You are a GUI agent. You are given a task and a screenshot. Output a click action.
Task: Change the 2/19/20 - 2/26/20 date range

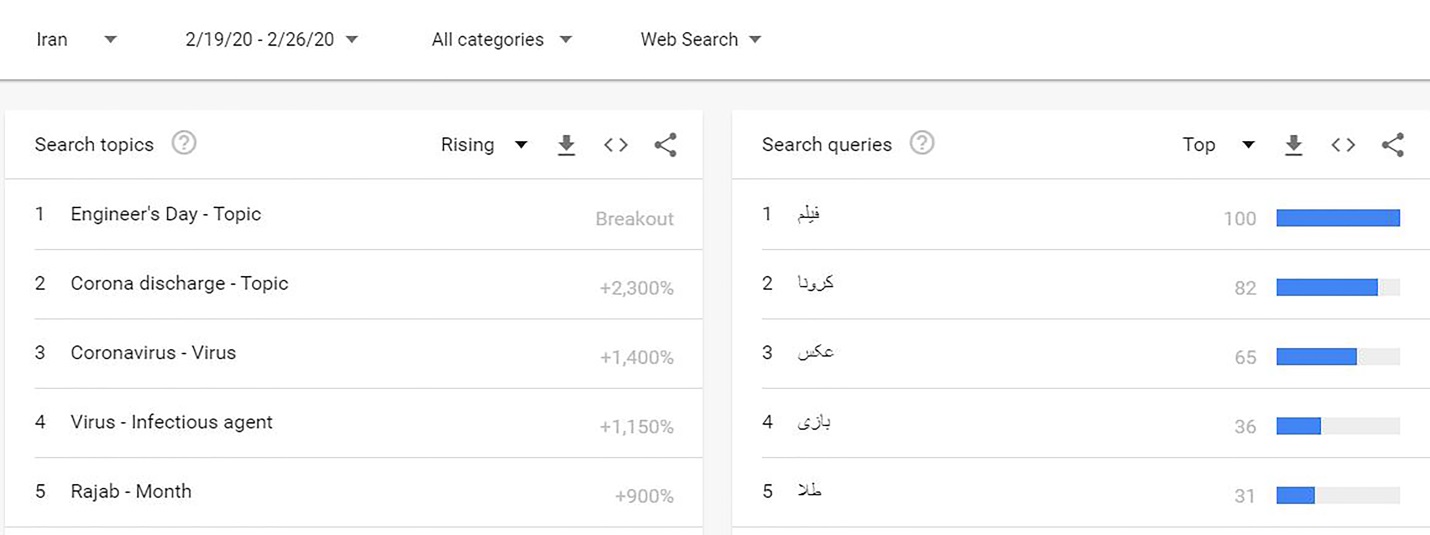pyautogui.click(x=271, y=40)
